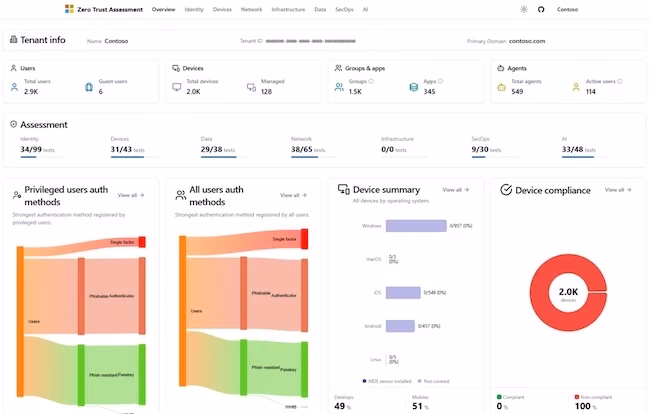Click the Android bar in Device summary

[400, 326]
